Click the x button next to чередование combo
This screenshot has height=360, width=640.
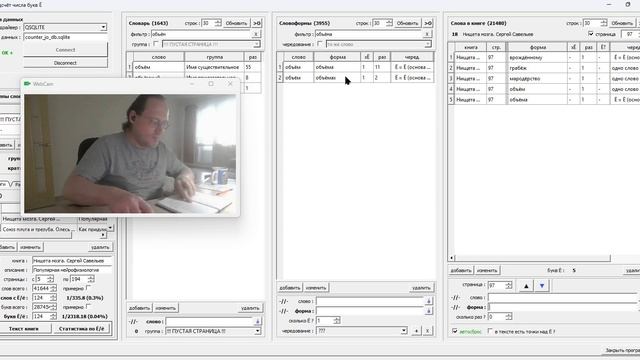click(427, 331)
